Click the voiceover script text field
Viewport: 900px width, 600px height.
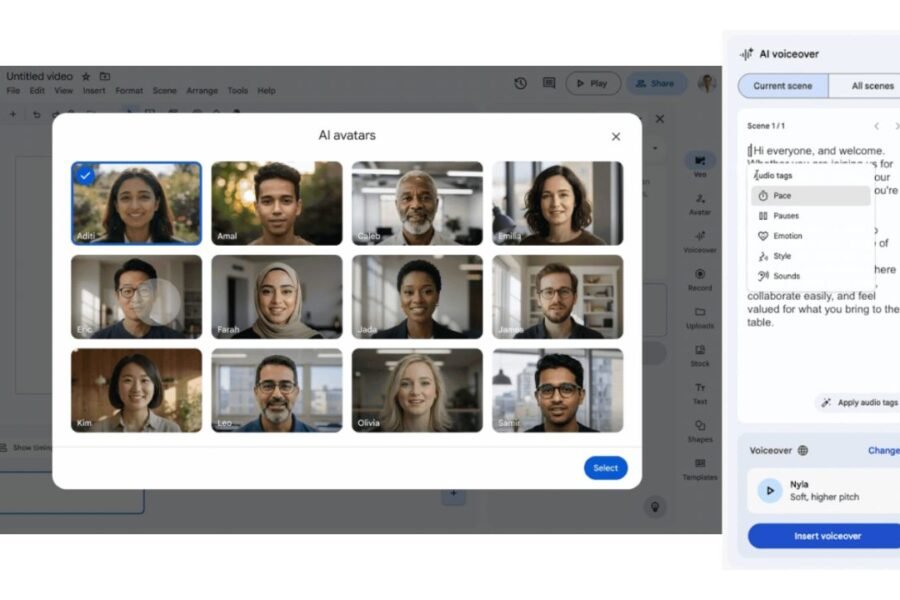[824, 237]
